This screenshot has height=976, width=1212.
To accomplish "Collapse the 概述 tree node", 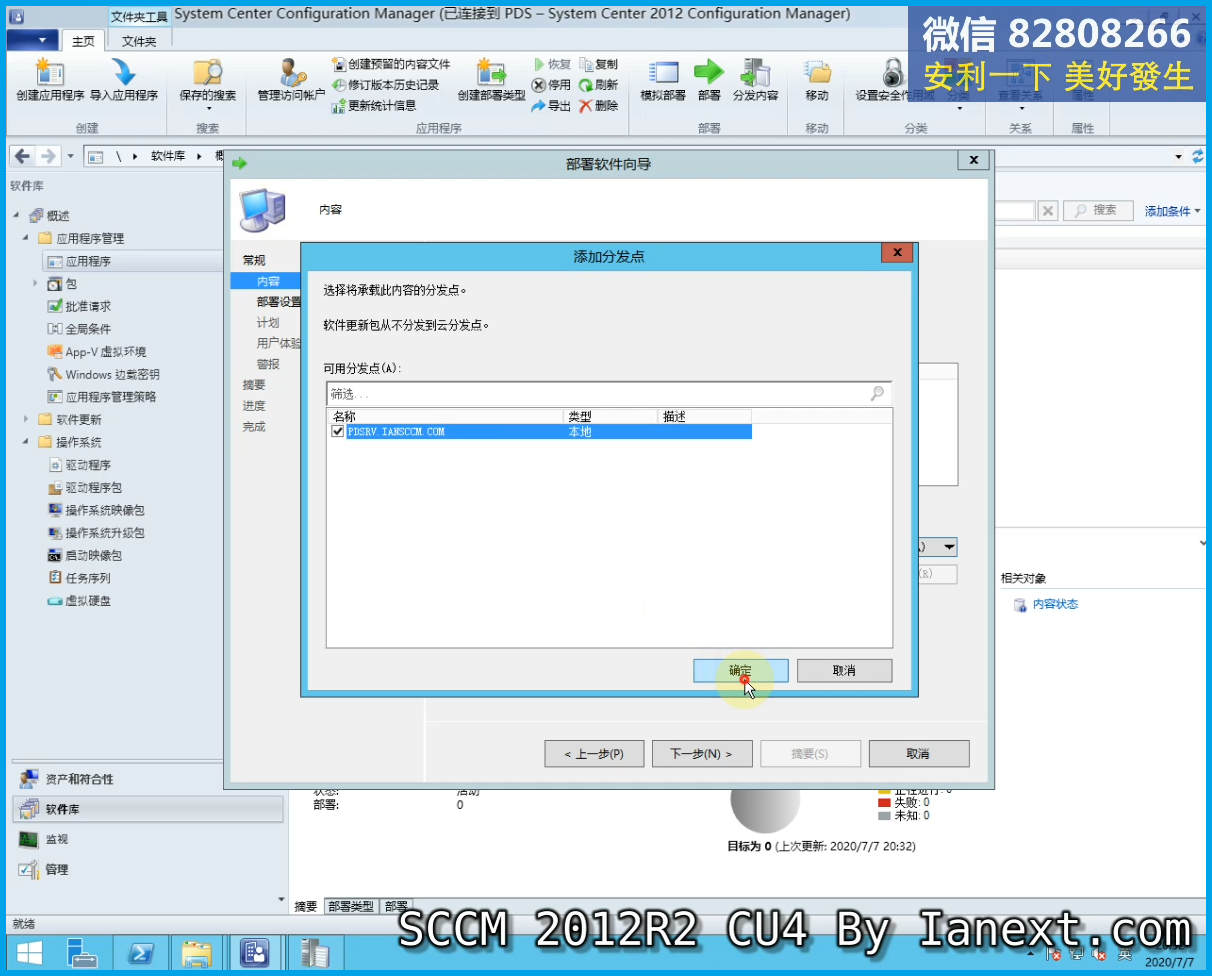I will [x=16, y=216].
